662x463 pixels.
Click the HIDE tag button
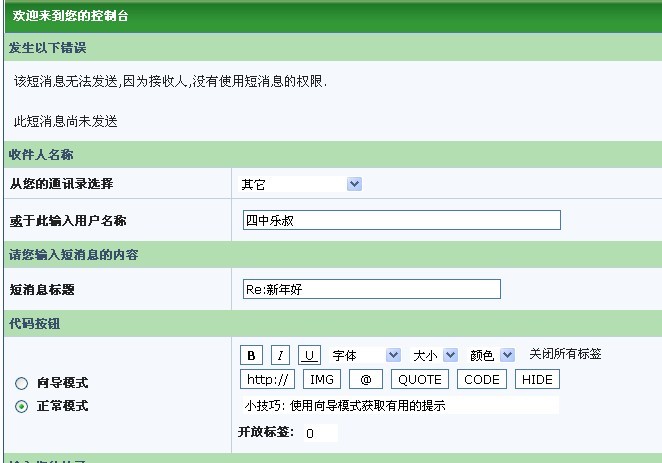(537, 379)
